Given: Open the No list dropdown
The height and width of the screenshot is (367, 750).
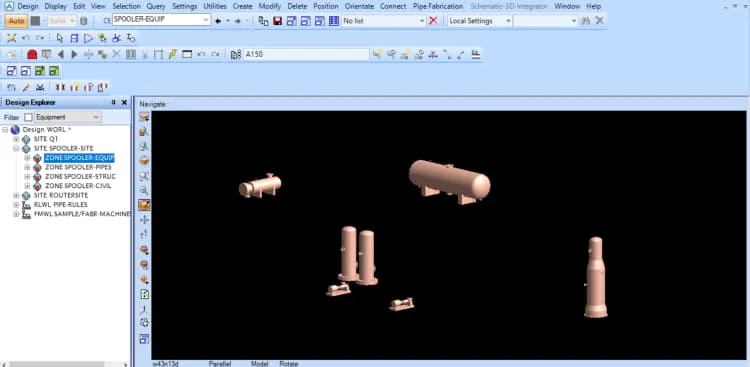Looking at the screenshot, I should (x=422, y=21).
